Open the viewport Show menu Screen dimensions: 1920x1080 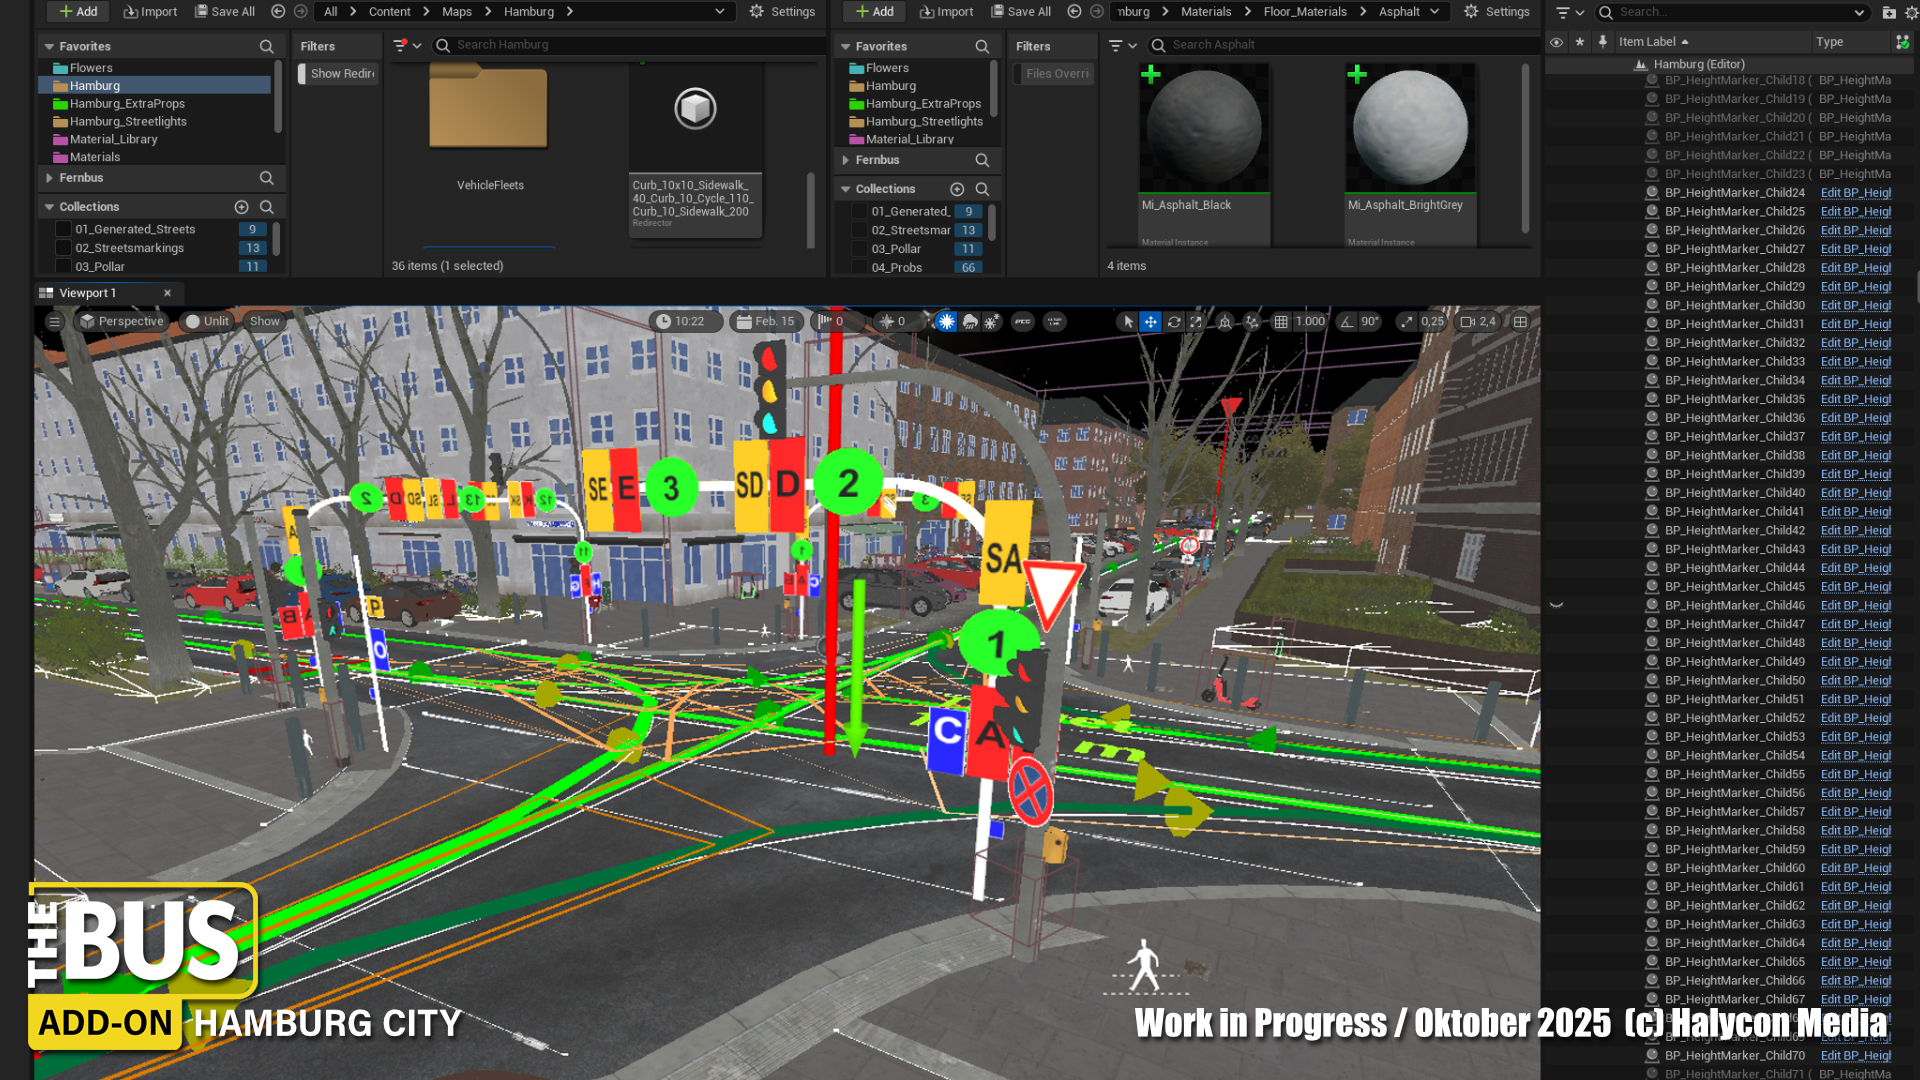(264, 322)
